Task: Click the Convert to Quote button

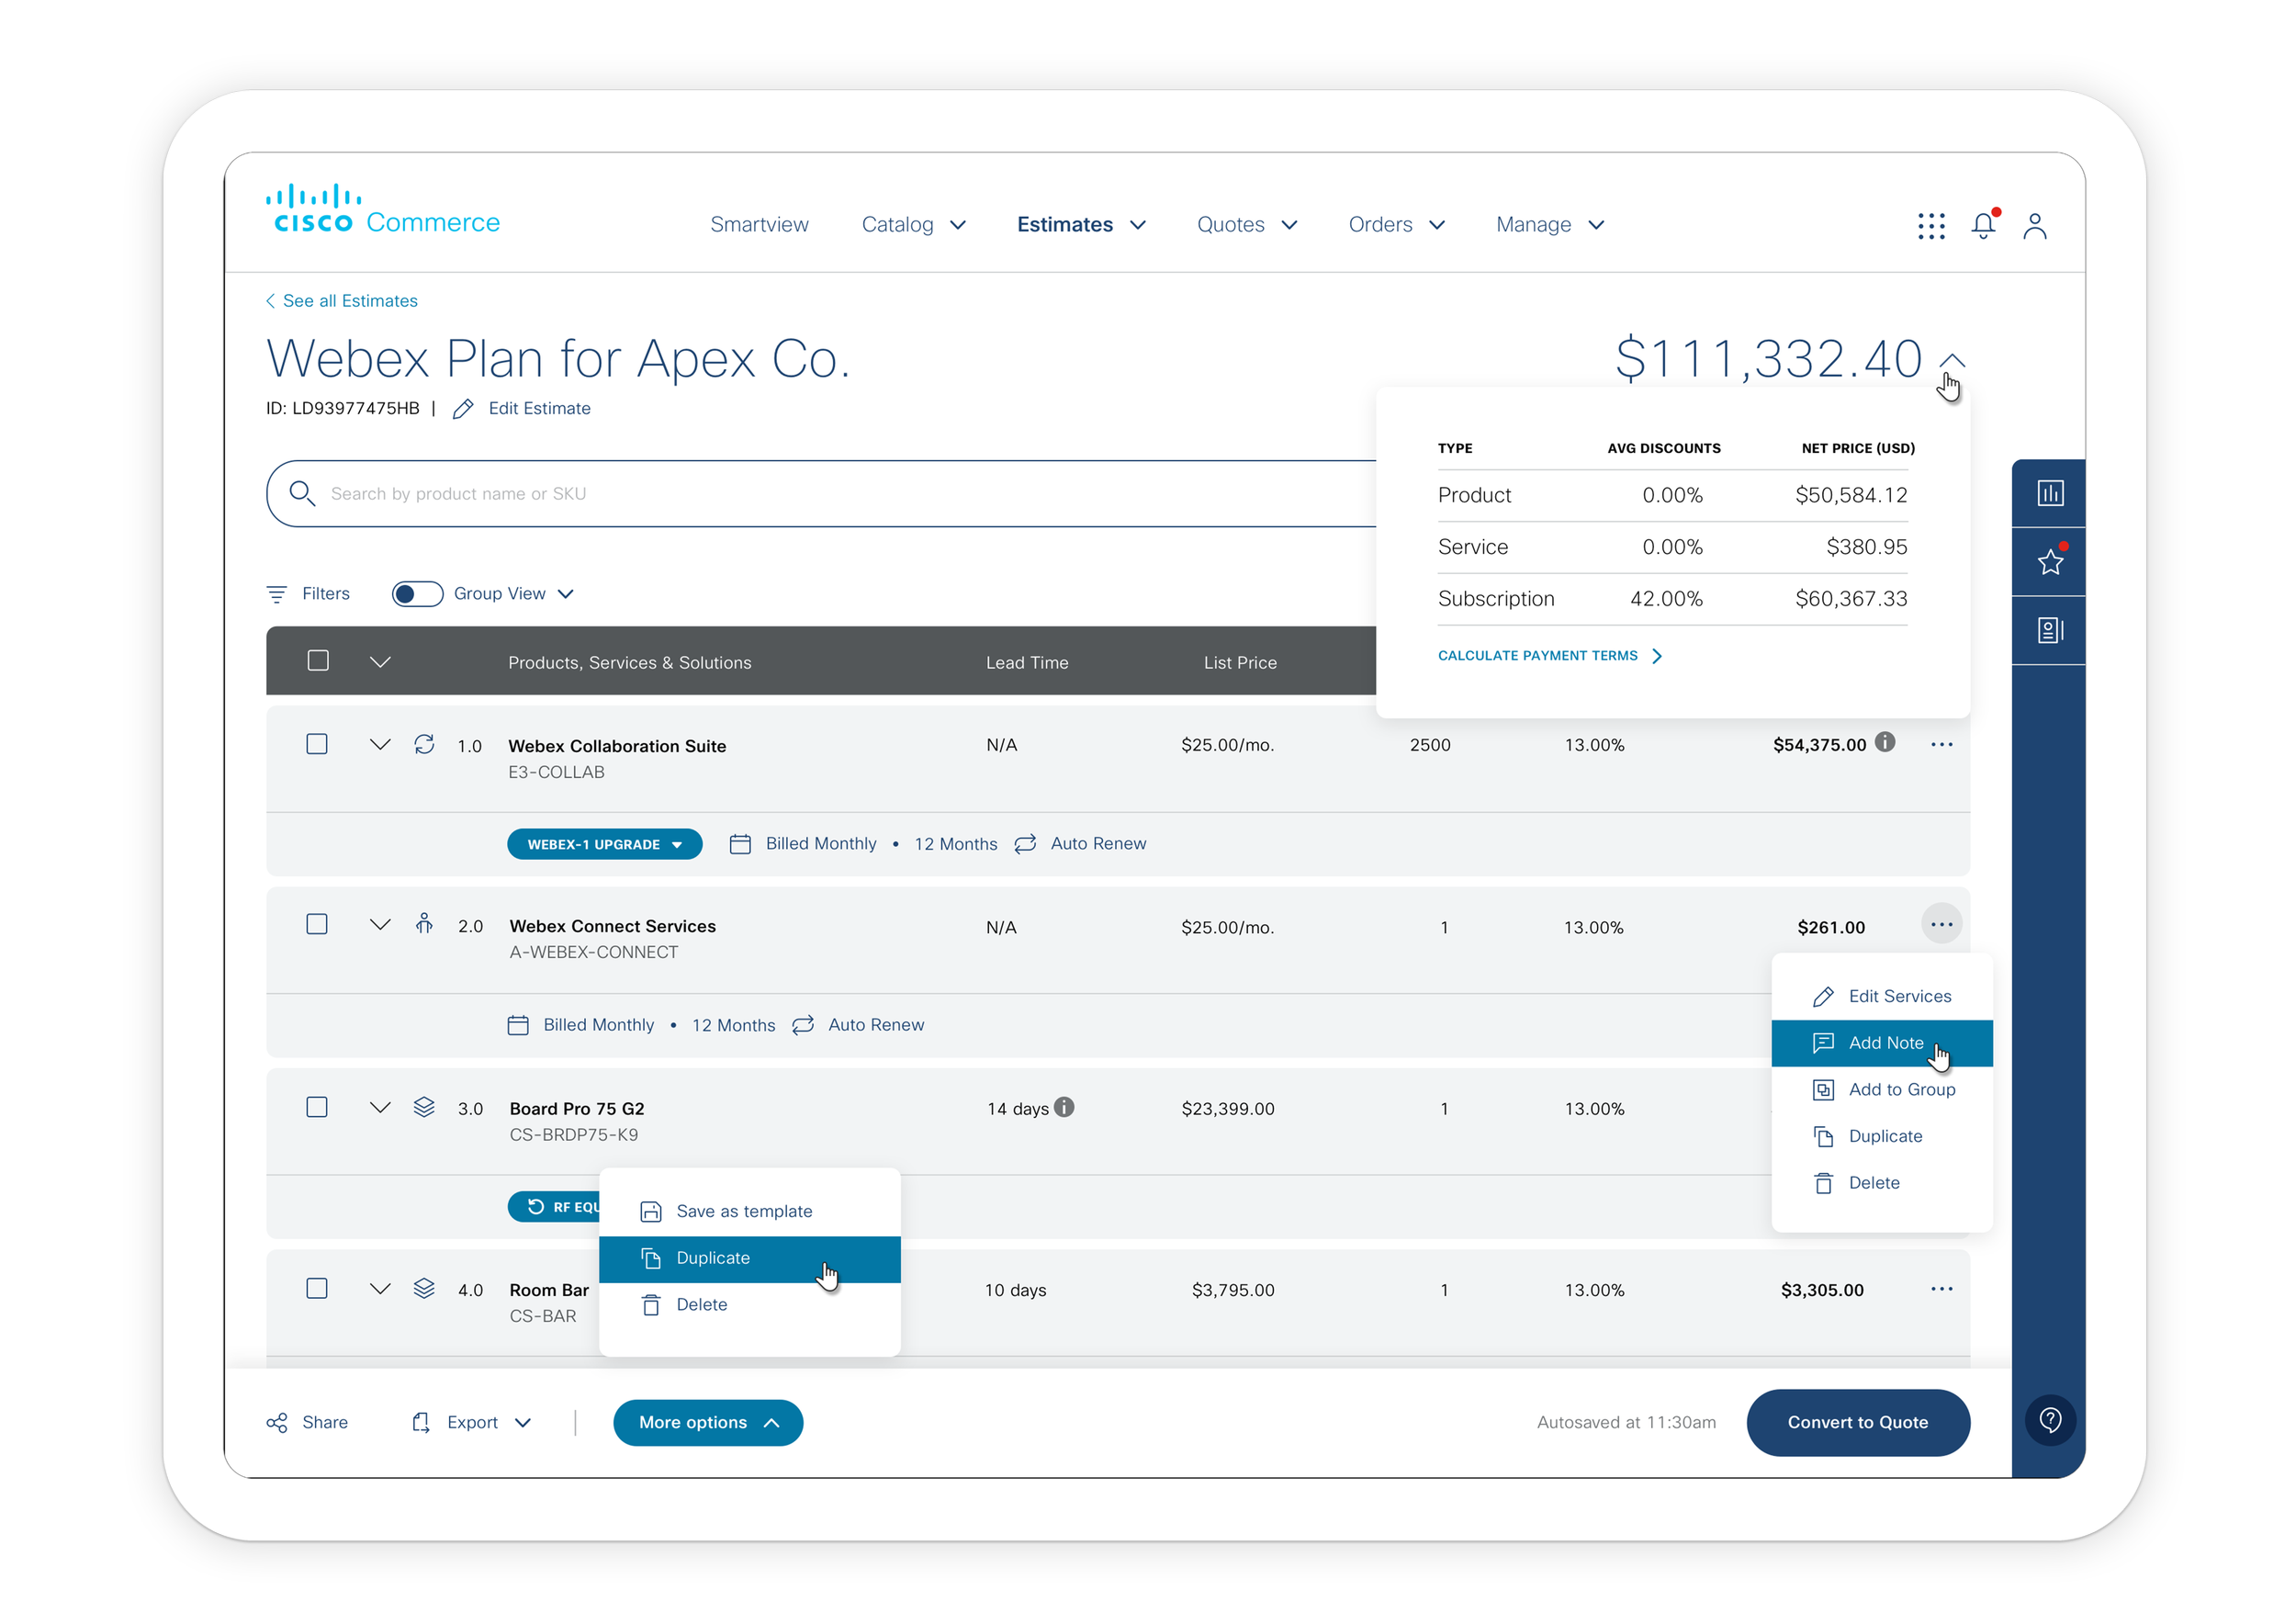Action: coord(1857,1422)
